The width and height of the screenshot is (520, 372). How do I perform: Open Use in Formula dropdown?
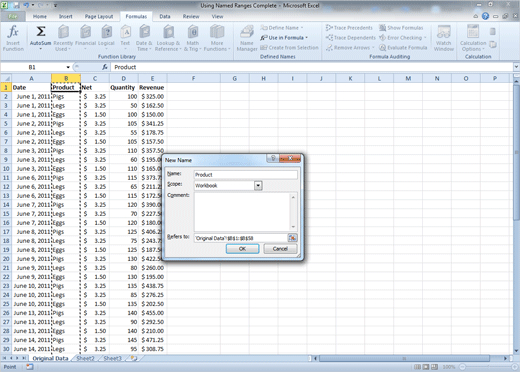[284, 38]
